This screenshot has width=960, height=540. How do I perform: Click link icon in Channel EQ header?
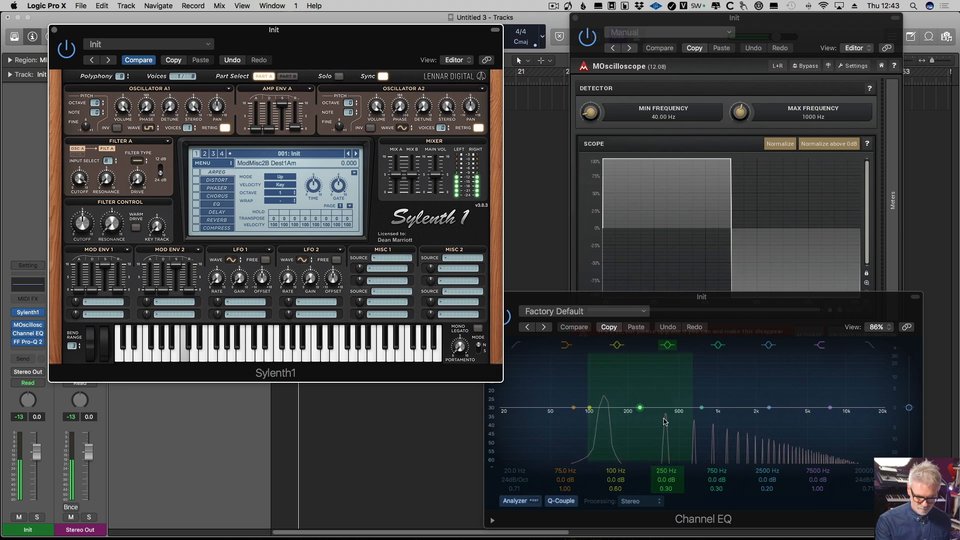click(x=907, y=327)
